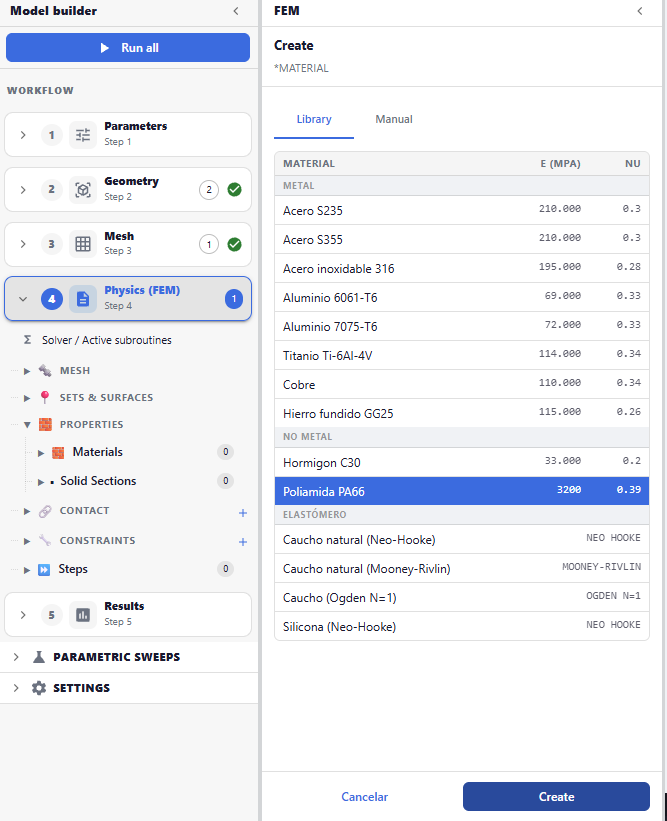Select Caucho (Ogden N=1) material
667x821 pixels.
(462, 597)
